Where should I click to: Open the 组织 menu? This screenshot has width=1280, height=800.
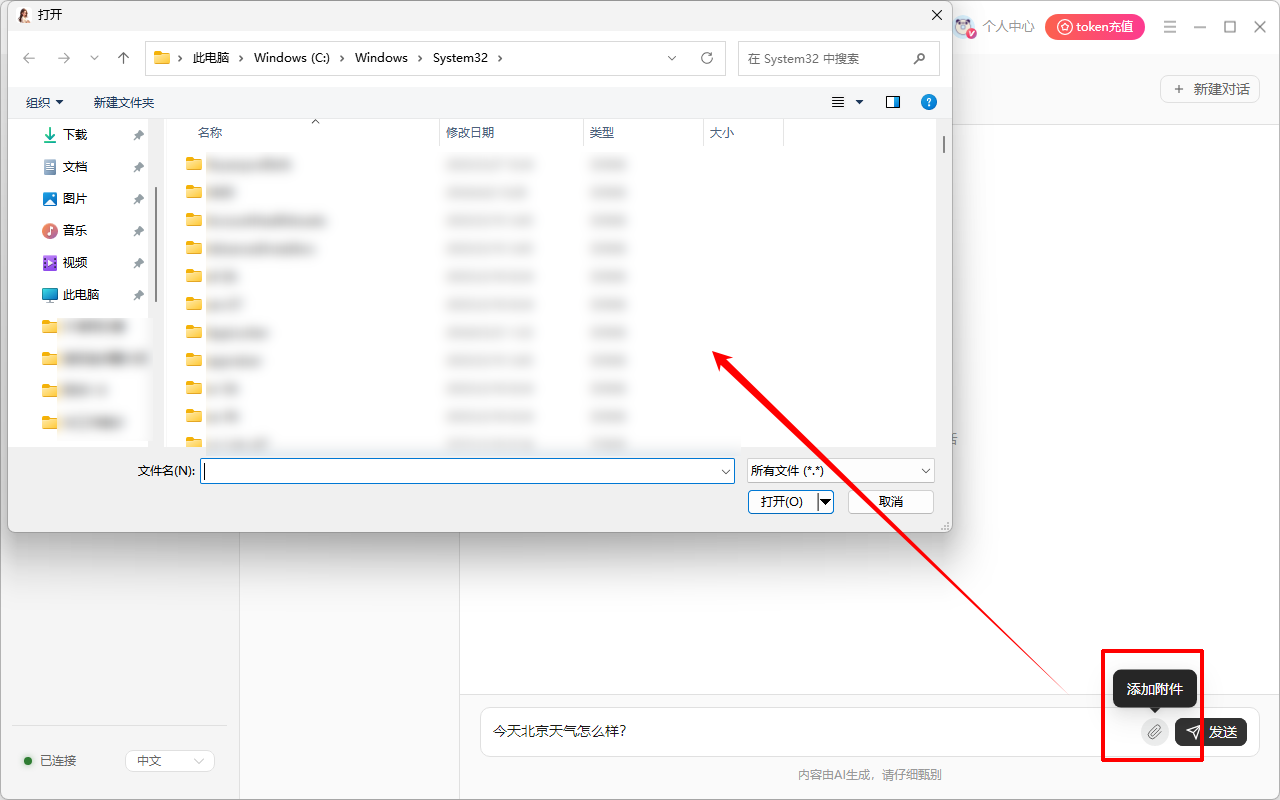44,102
